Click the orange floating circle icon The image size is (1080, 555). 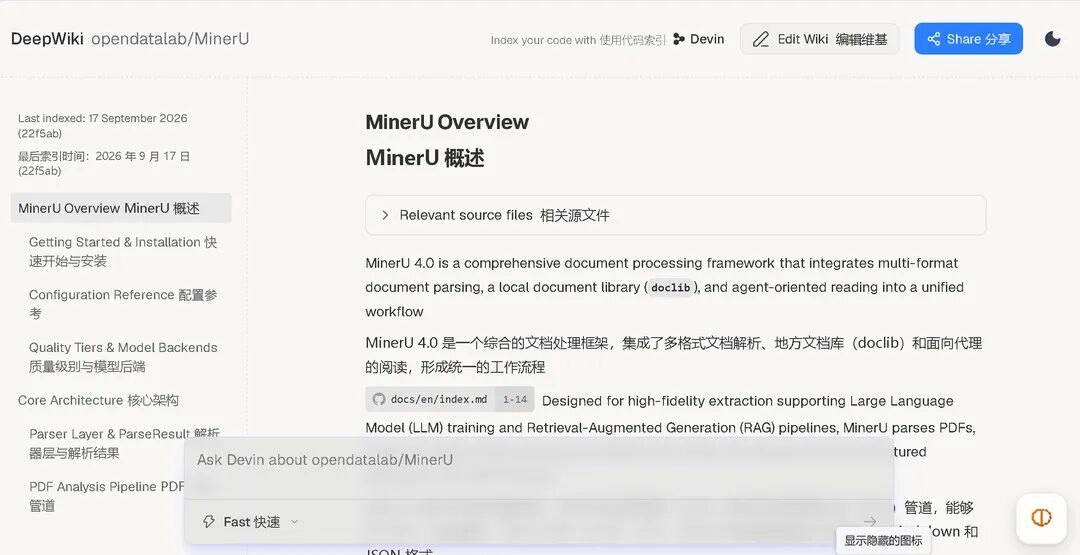coord(1041,517)
